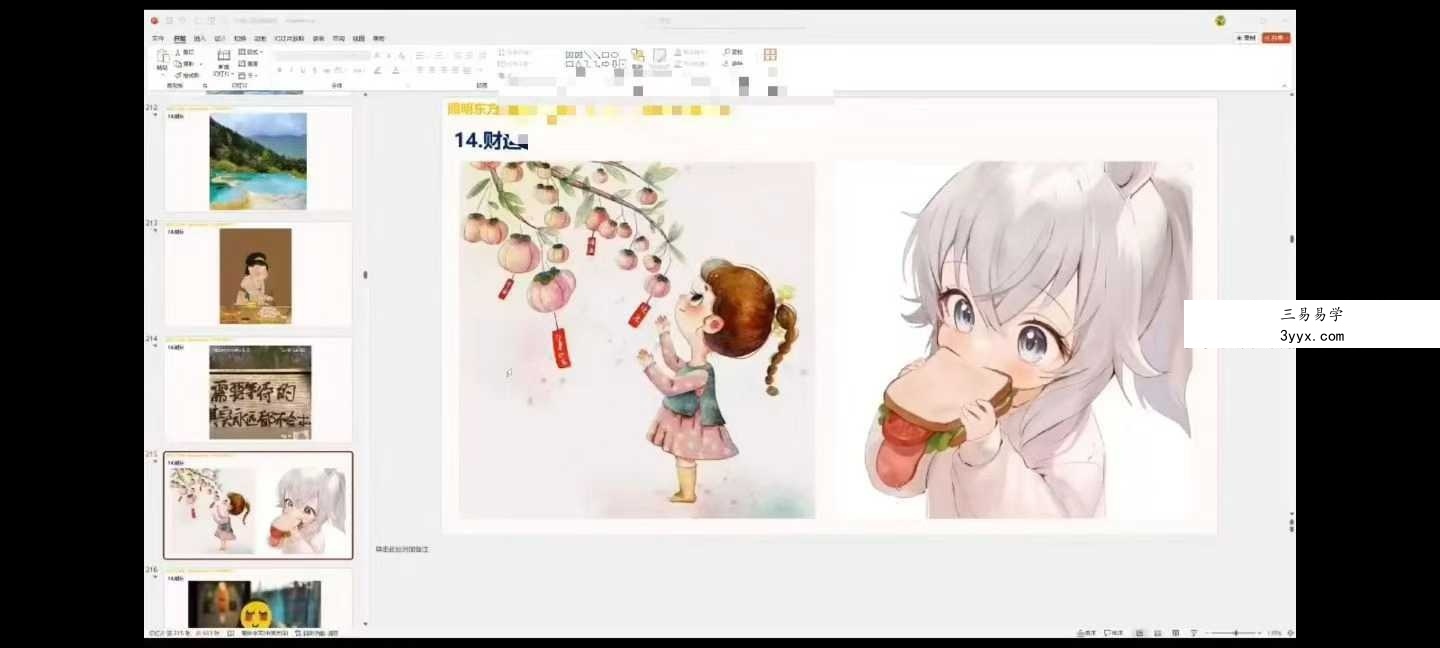Click the font color icon
The width and height of the screenshot is (1440, 648).
[396, 70]
